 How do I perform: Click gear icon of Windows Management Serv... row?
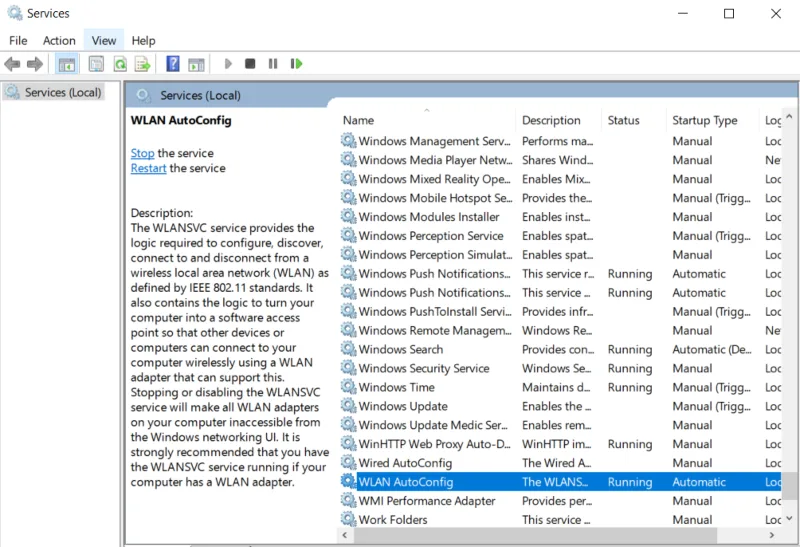pyautogui.click(x=348, y=140)
